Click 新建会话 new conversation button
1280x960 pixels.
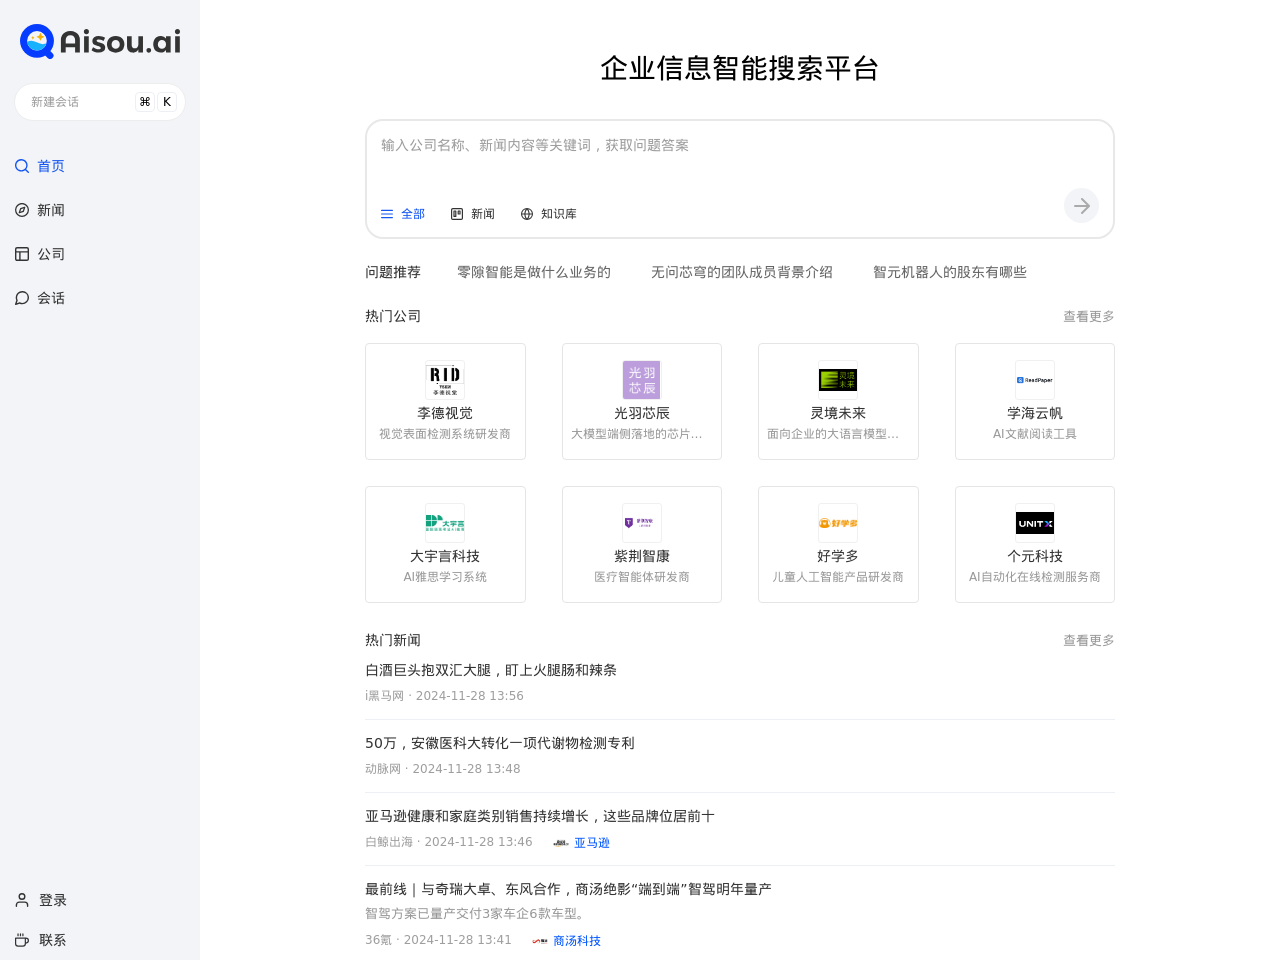100,102
